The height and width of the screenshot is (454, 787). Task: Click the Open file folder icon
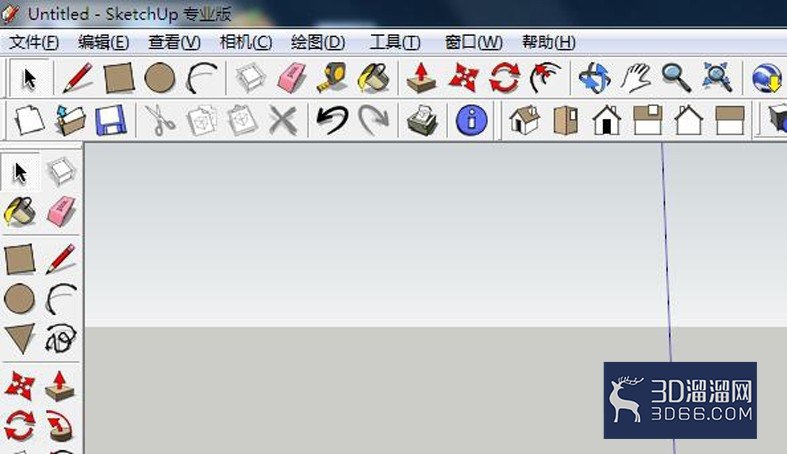pos(70,120)
